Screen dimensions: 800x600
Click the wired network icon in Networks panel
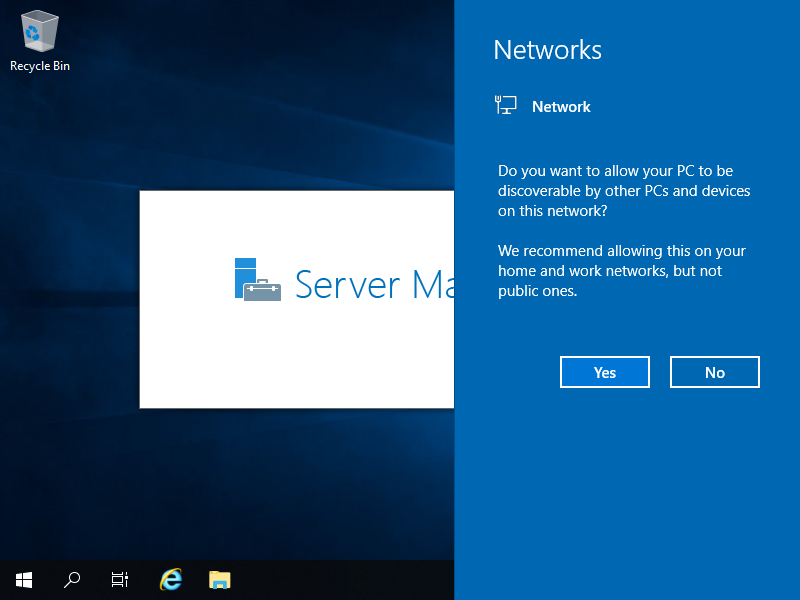click(x=506, y=105)
